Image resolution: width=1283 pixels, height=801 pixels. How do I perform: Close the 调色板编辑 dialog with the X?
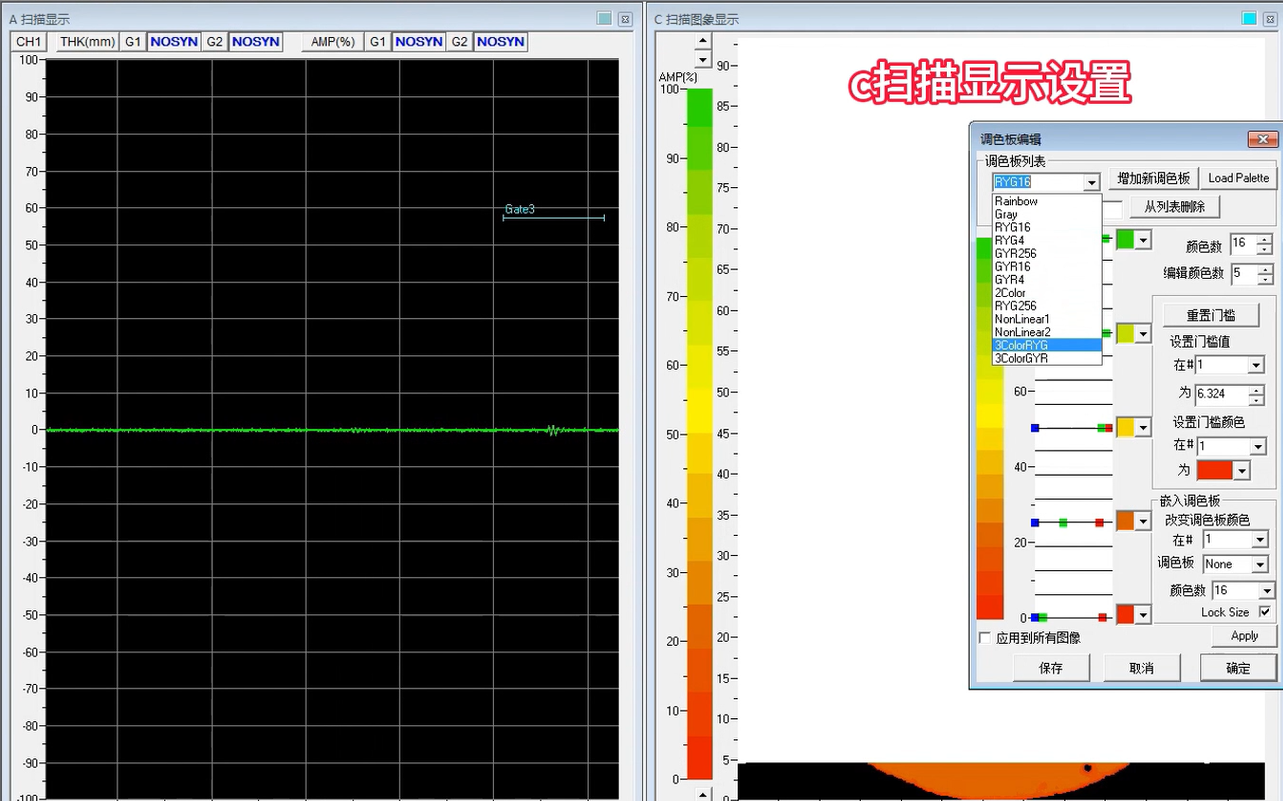[1264, 140]
